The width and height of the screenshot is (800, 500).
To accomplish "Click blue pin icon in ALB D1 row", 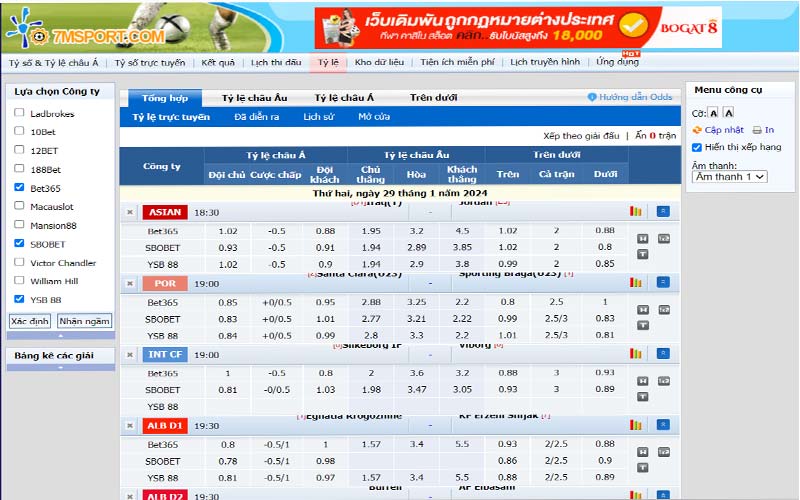I will point(663,424).
